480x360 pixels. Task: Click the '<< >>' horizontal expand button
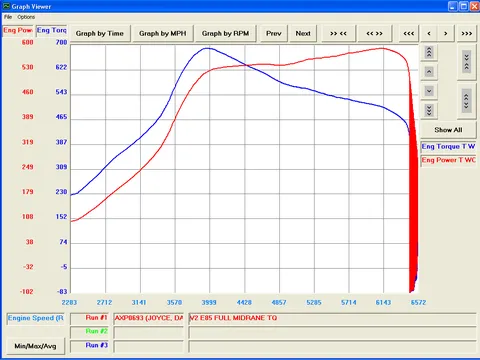374,33
